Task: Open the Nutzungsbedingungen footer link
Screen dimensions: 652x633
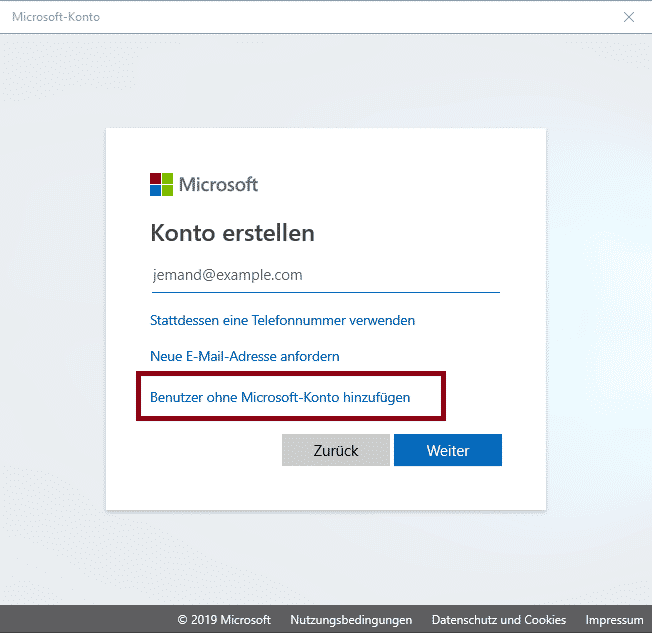Action: coord(351,620)
